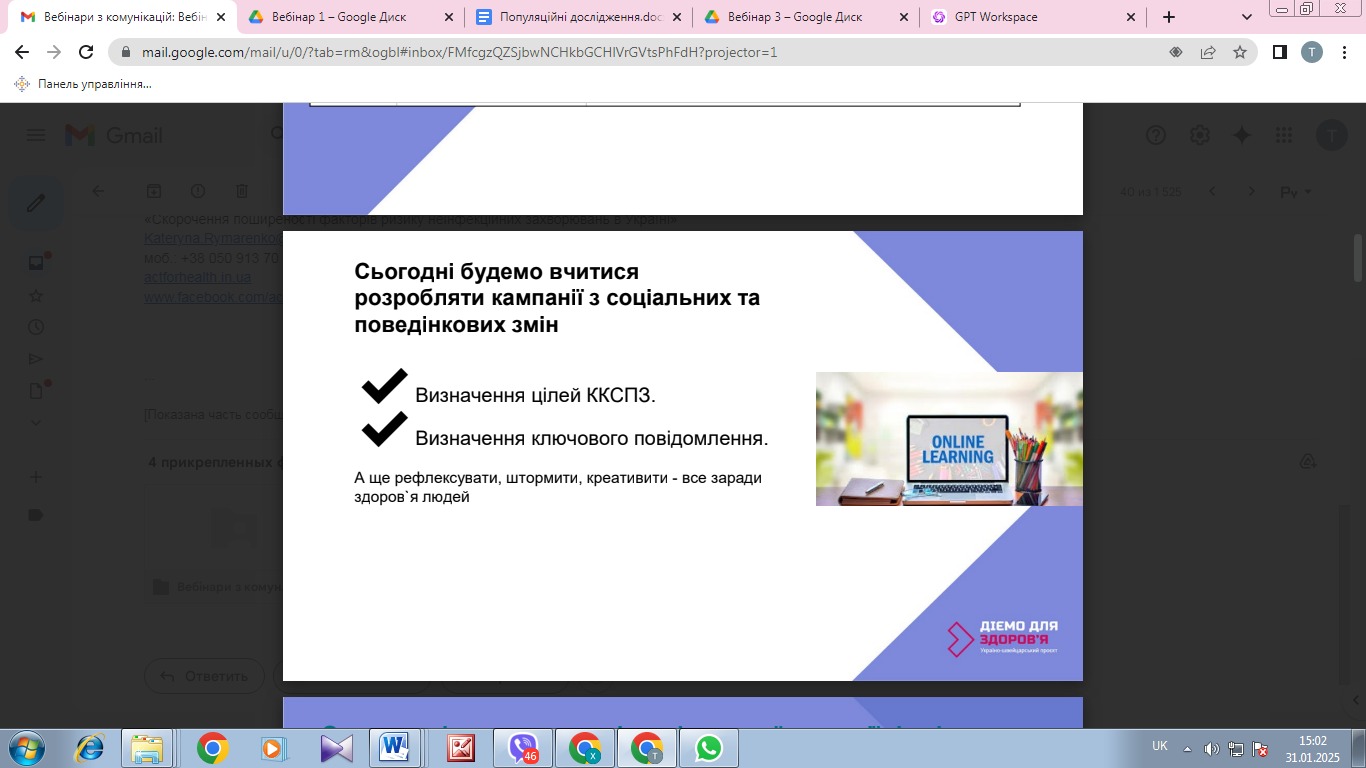
Task: Click the Ответить reply button
Action: (205, 676)
